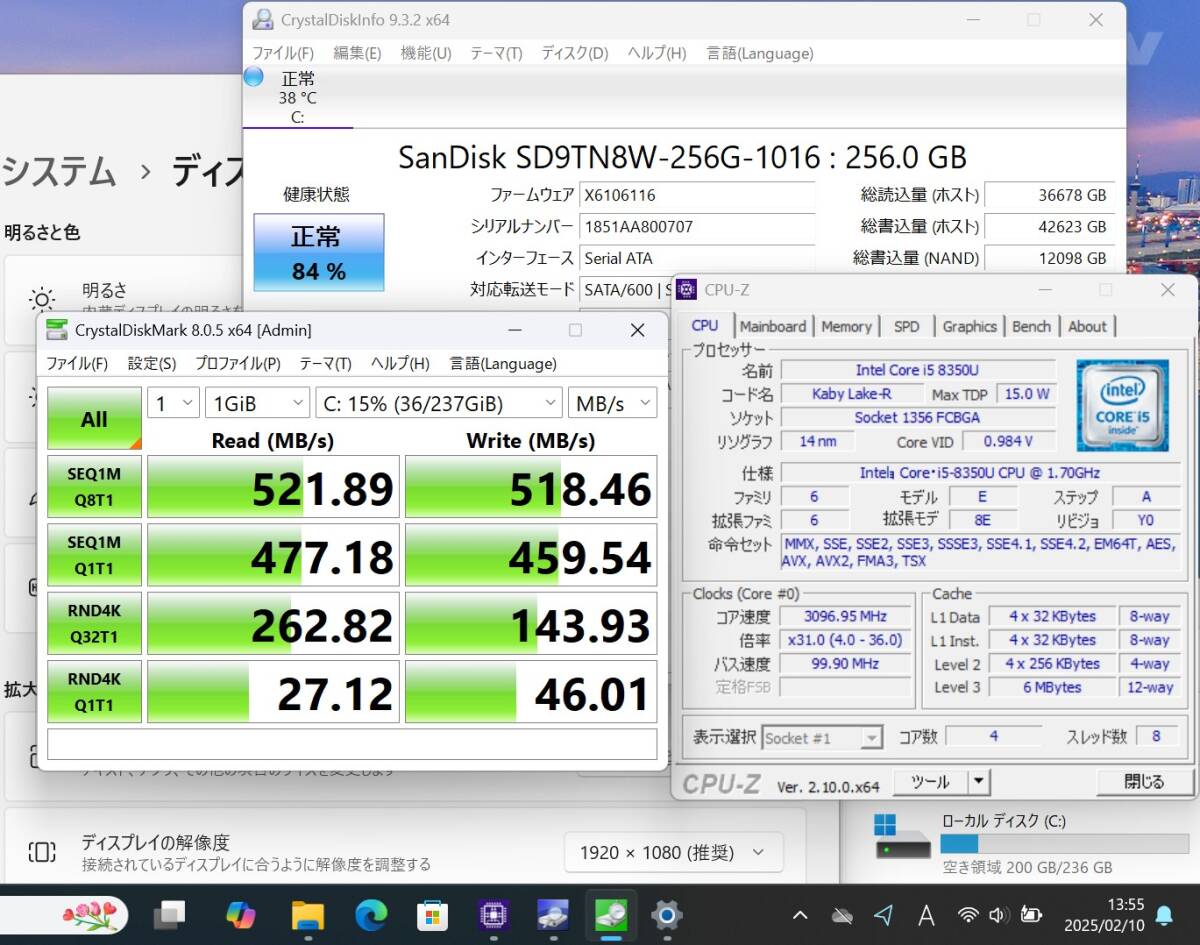Click the Local Disk (C:) drive icon
The width and height of the screenshot is (1200, 945).
[903, 838]
